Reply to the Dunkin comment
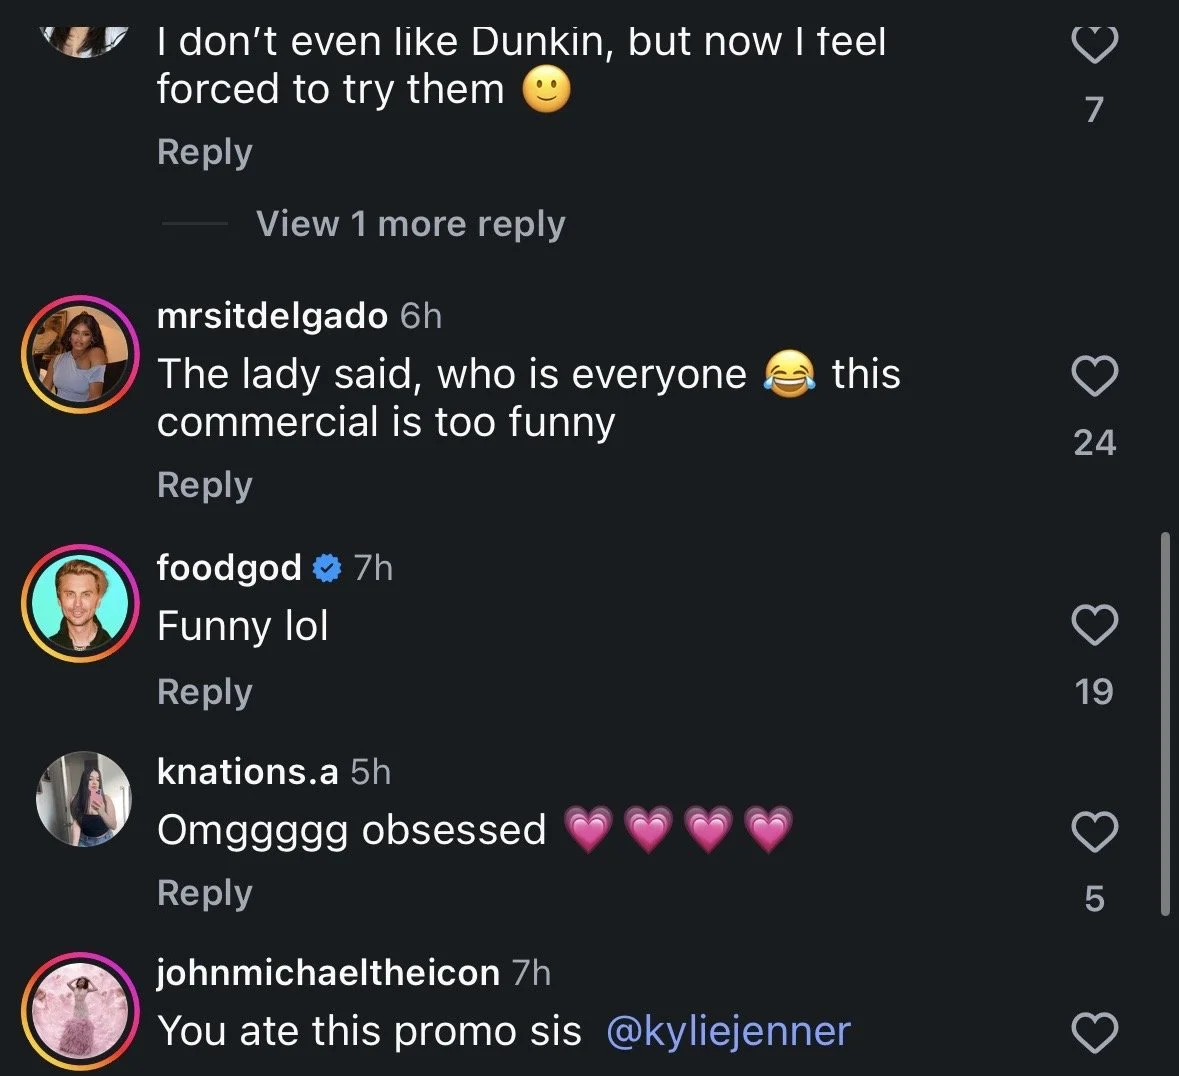Viewport: 1179px width, 1076px height. pyautogui.click(x=205, y=153)
